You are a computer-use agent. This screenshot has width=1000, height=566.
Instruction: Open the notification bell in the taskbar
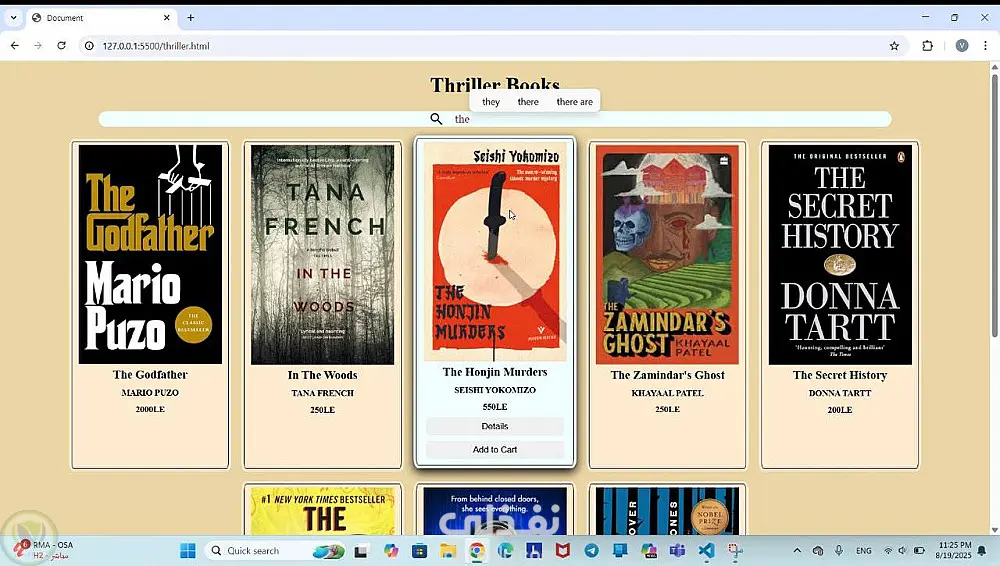[x=983, y=550]
